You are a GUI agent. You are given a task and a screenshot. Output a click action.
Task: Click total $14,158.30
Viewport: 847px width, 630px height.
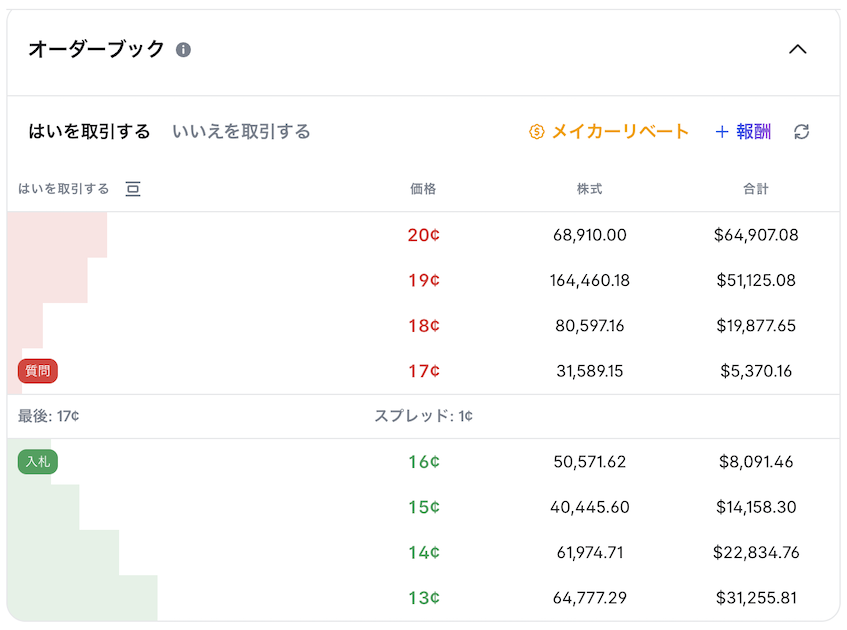coord(756,507)
